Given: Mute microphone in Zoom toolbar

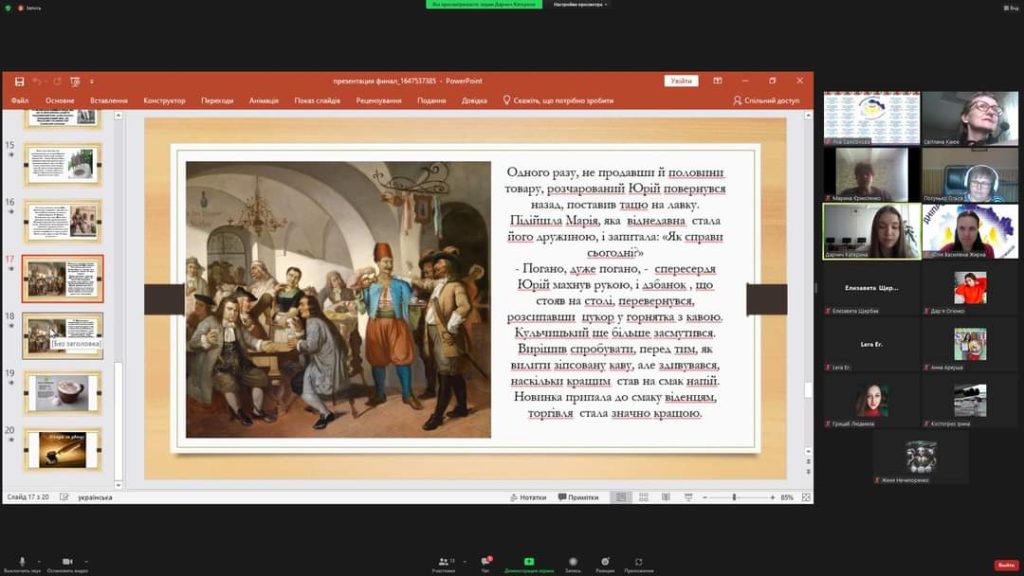Looking at the screenshot, I should click(x=22, y=564).
